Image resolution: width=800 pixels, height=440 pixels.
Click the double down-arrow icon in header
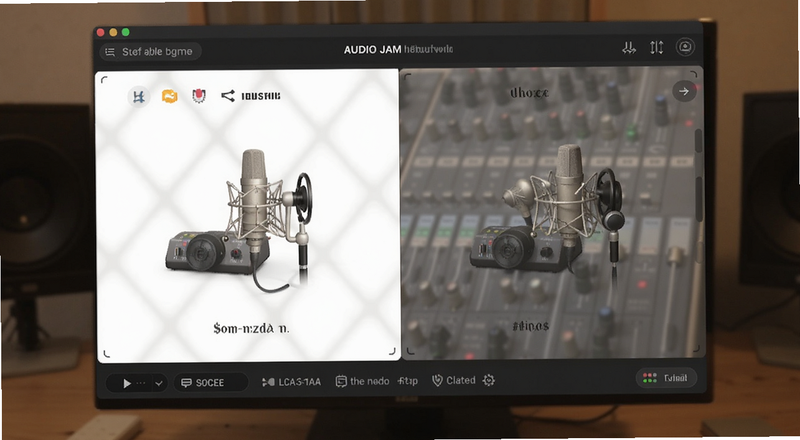pyautogui.click(x=629, y=48)
